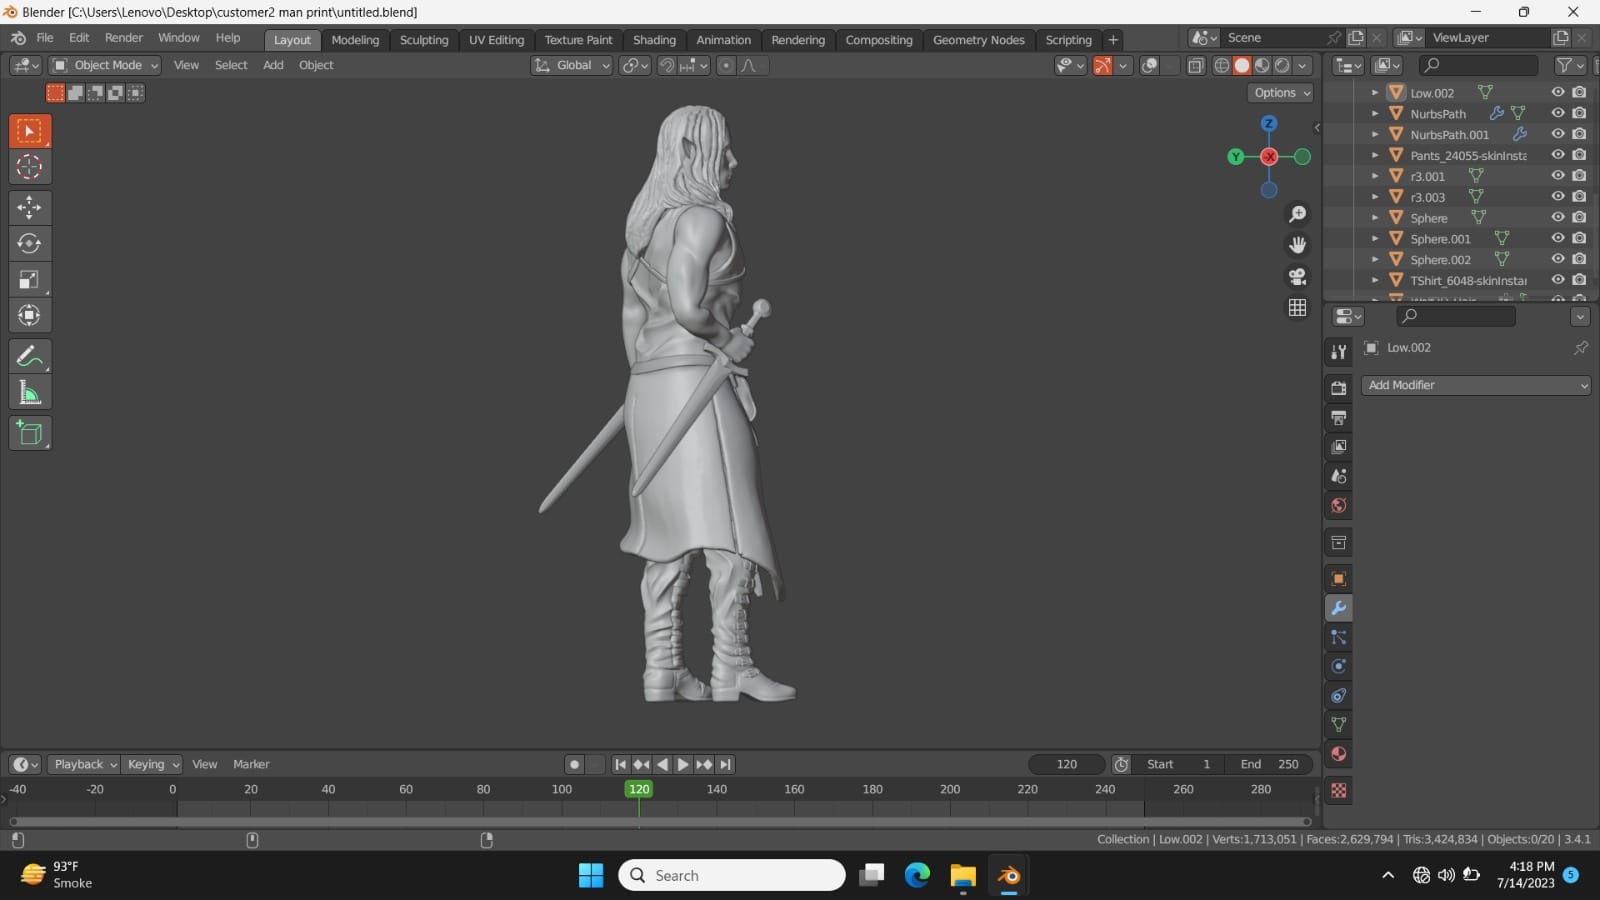Open the Object Mode dropdown

[105, 65]
